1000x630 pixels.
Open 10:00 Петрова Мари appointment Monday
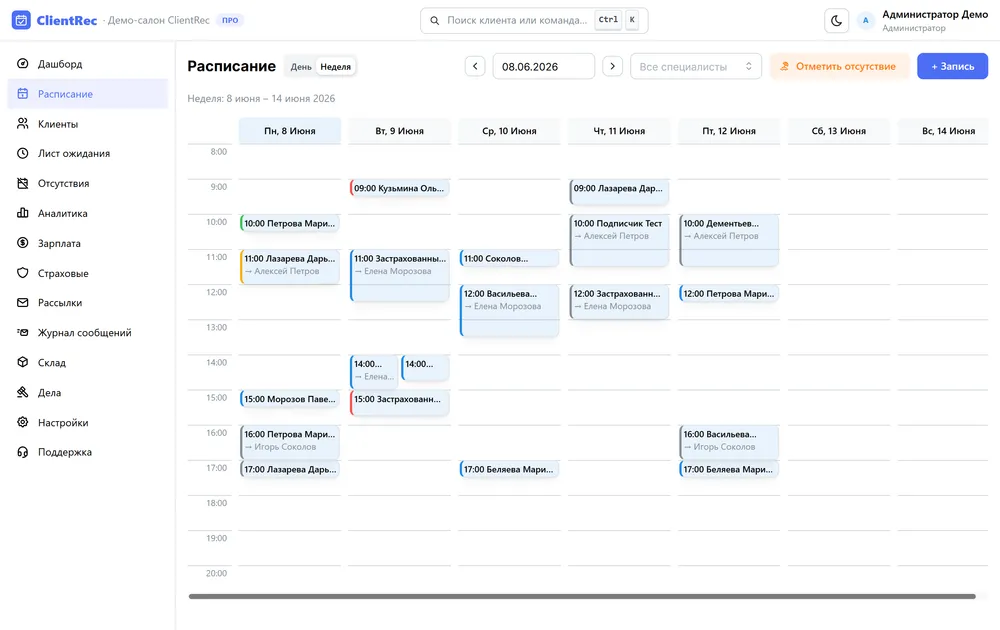tap(290, 223)
